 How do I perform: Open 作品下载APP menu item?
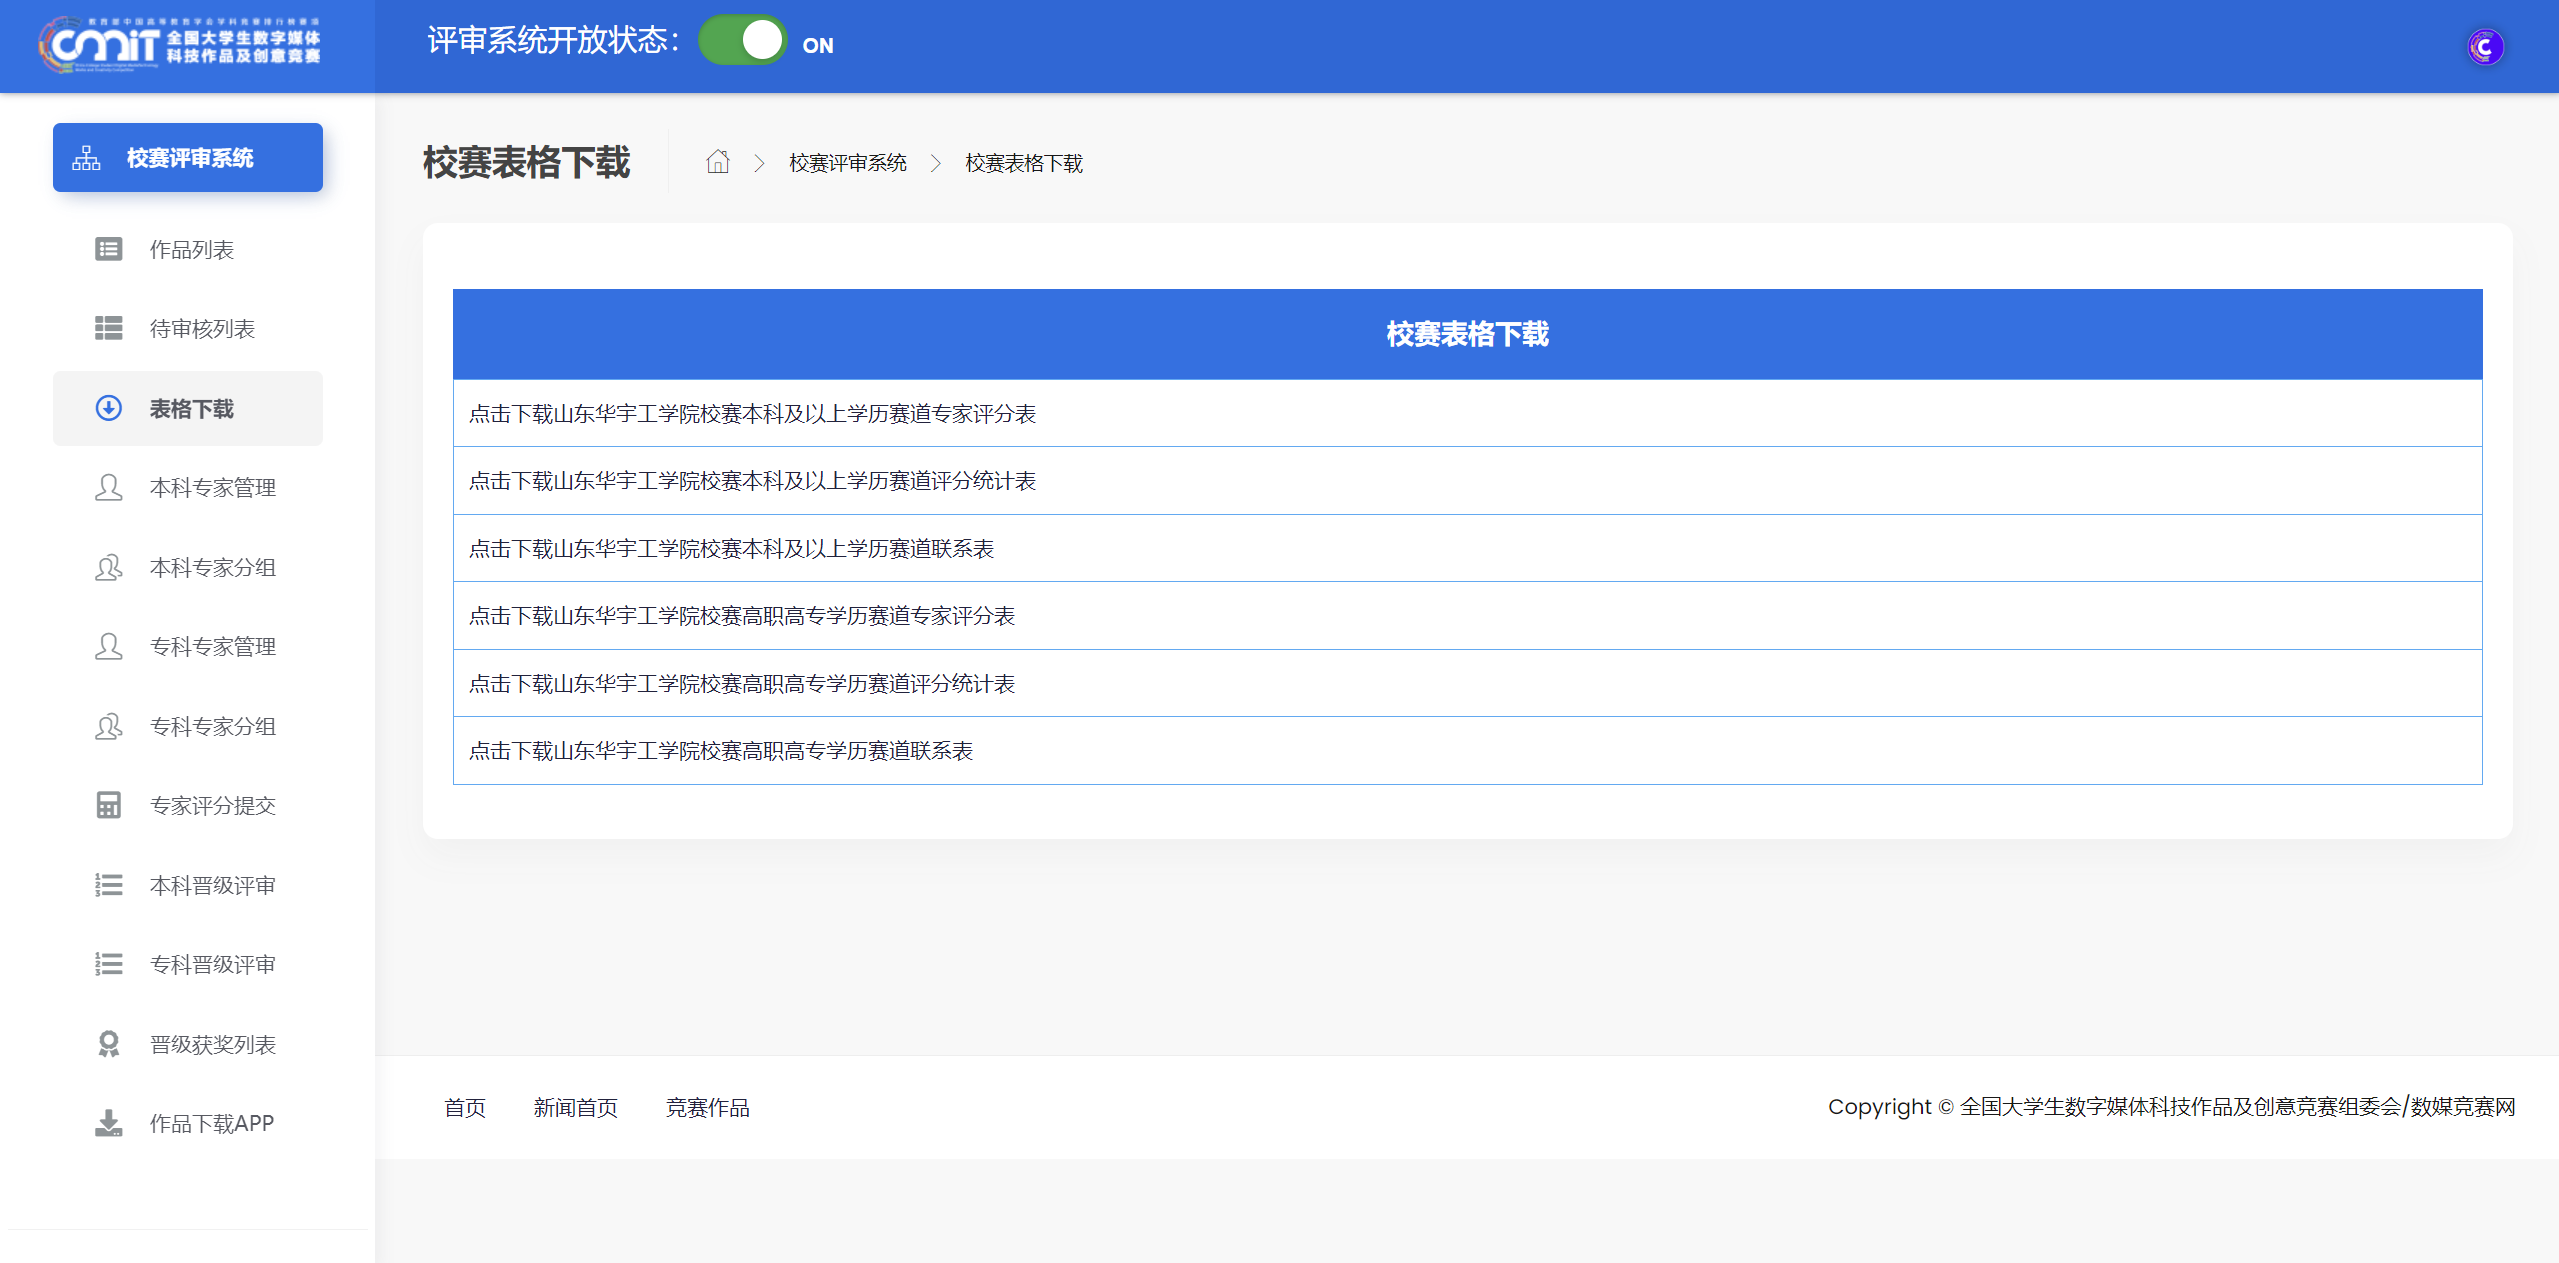pos(188,1123)
